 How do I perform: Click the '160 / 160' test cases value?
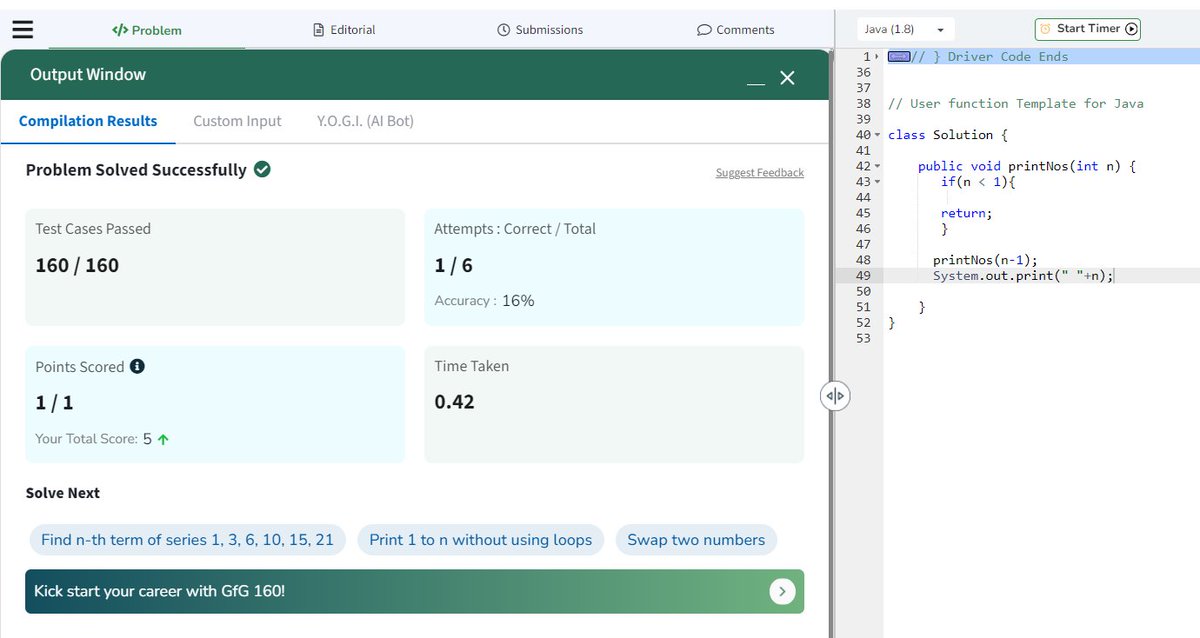click(77, 265)
